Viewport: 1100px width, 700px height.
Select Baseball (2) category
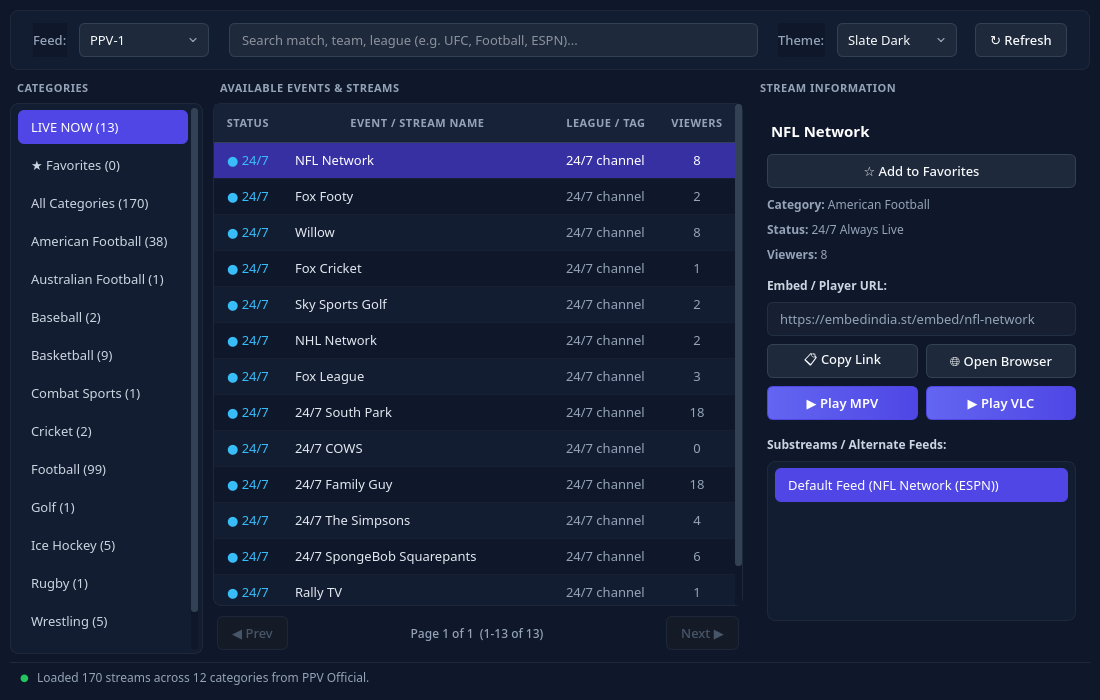tap(103, 317)
